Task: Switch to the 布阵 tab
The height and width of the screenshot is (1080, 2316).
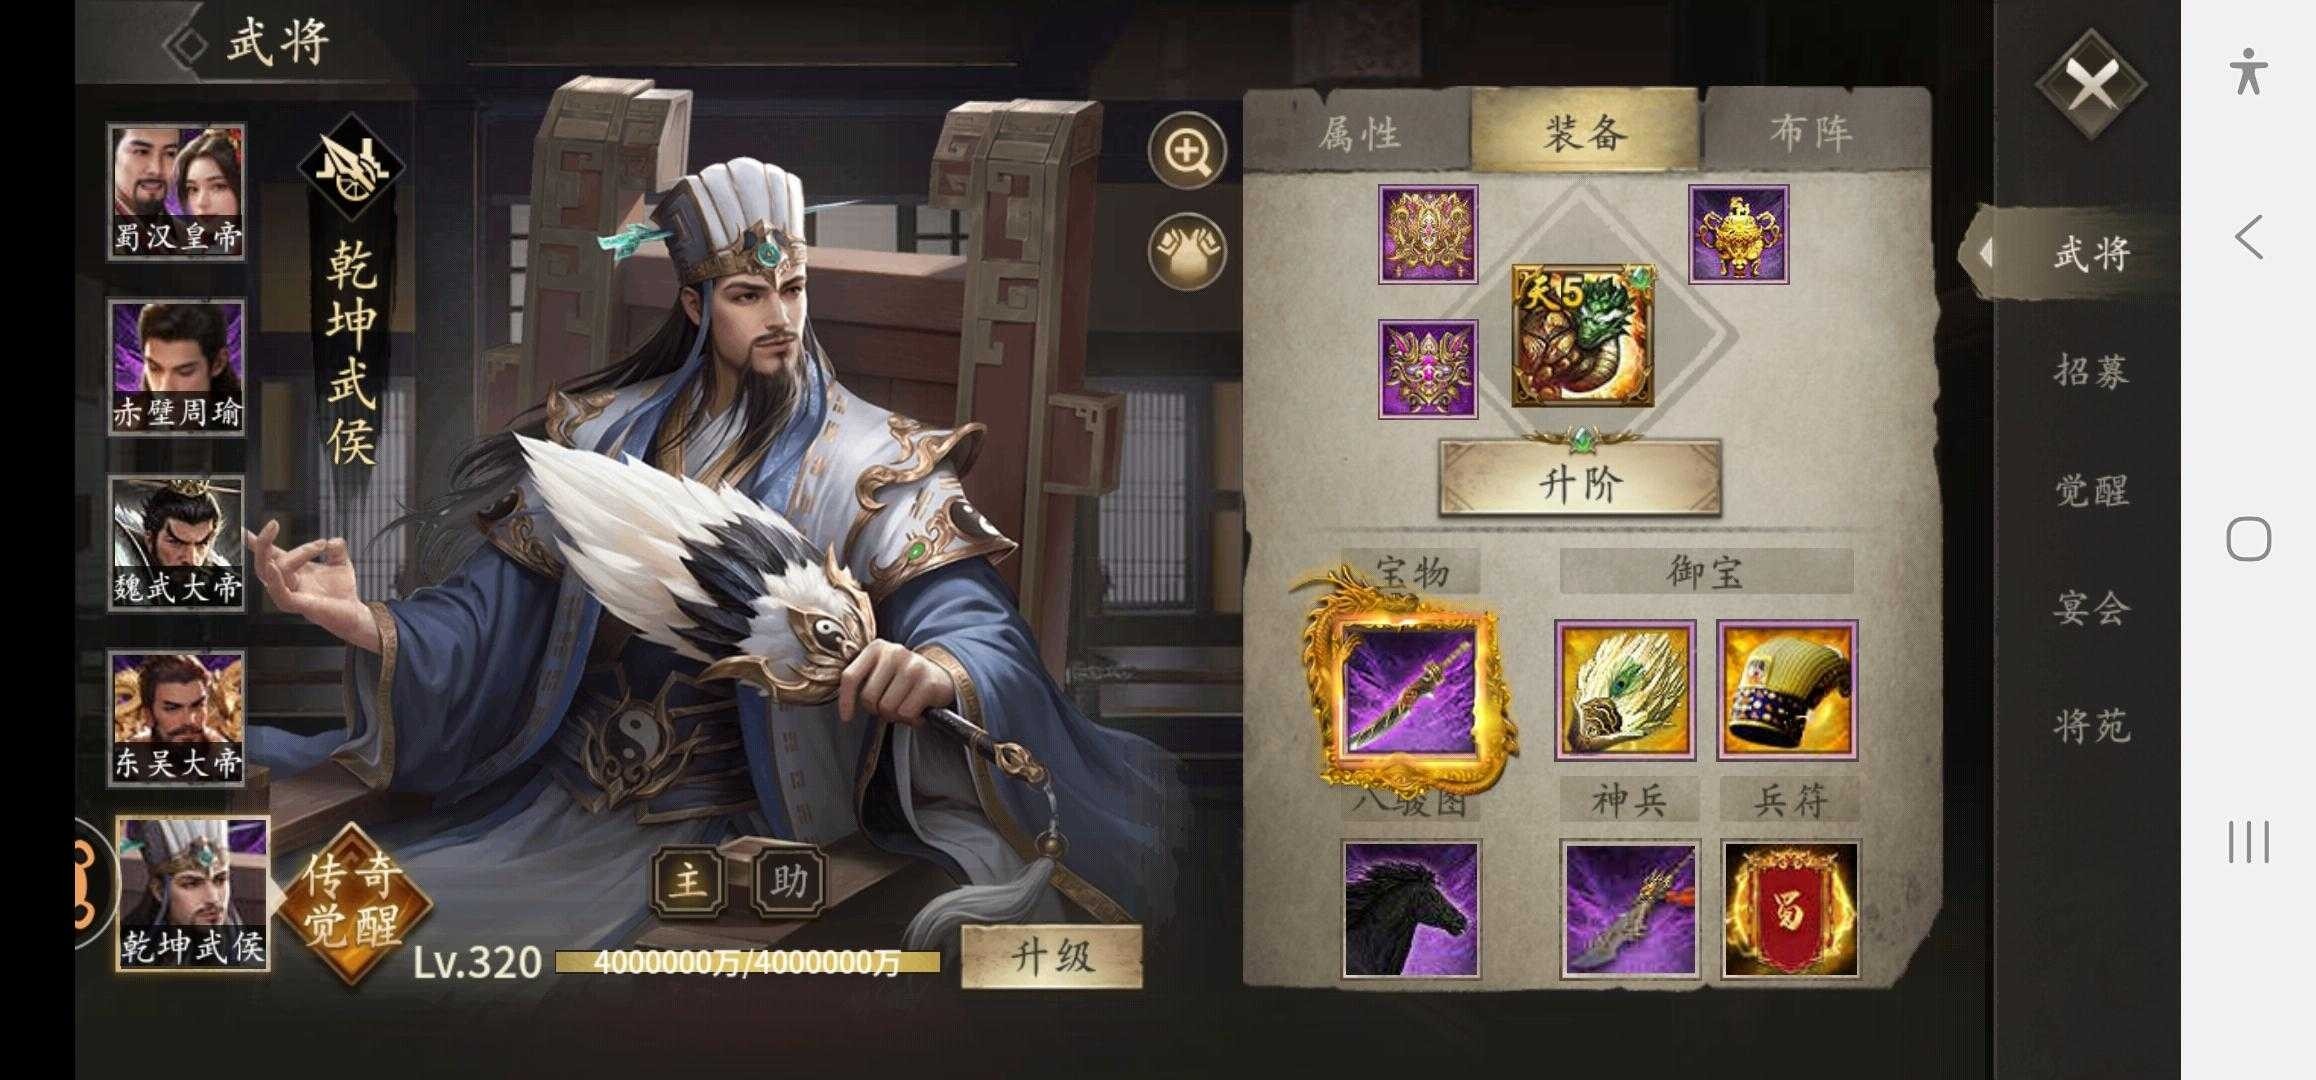Action: coord(1812,131)
